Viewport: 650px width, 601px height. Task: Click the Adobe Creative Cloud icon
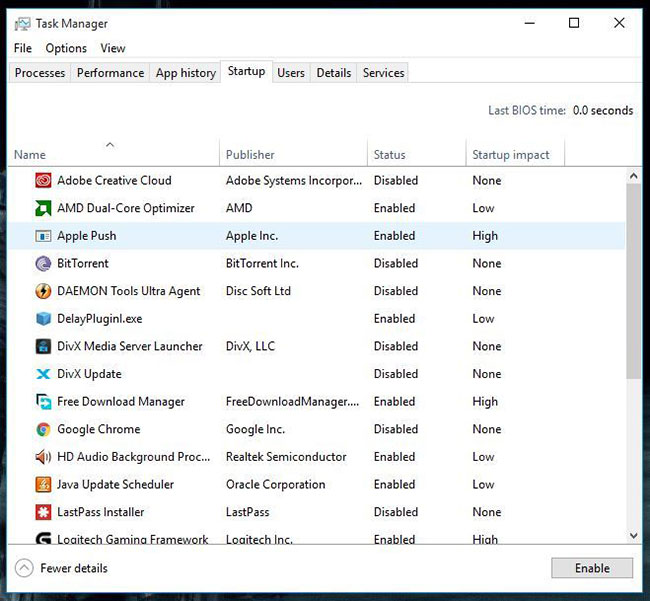(x=43, y=180)
